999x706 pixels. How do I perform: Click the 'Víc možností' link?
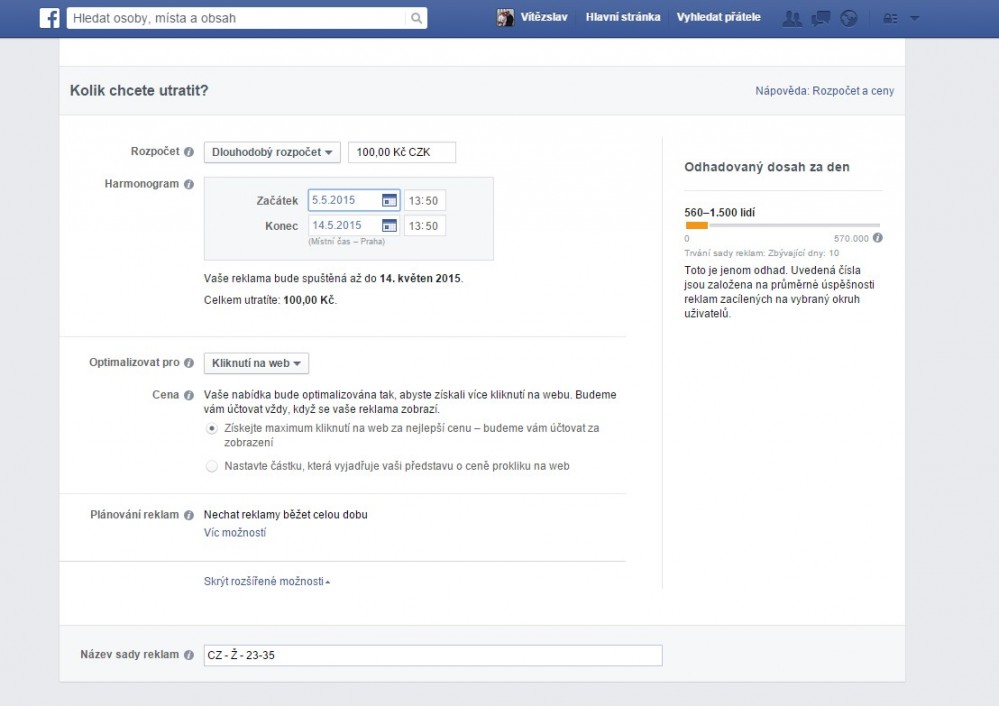click(235, 533)
